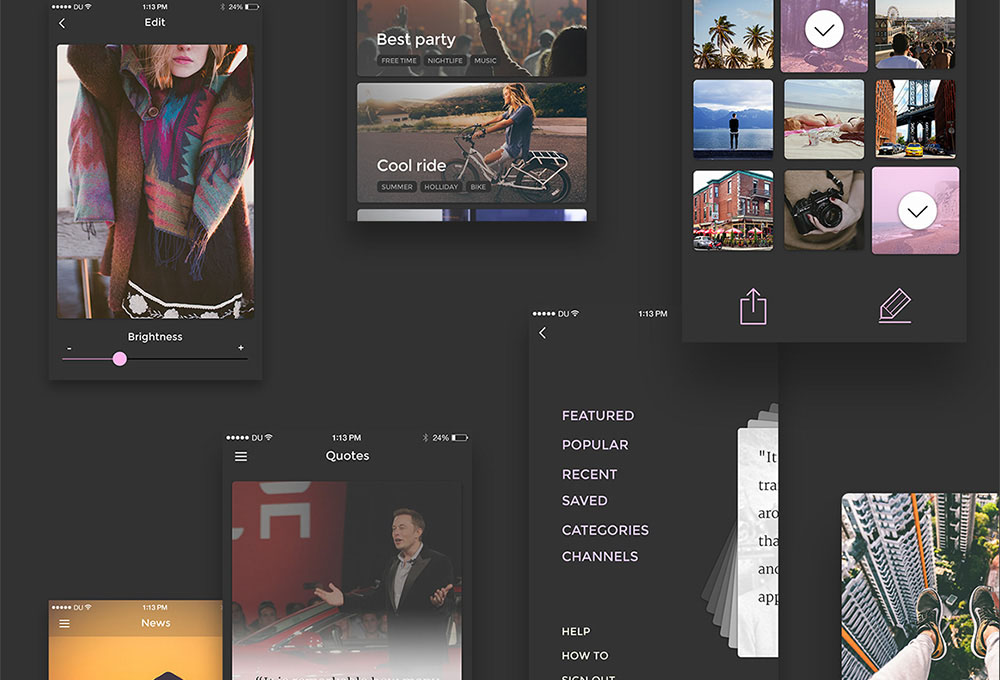1000x680 pixels.
Task: Tap the battery indicator on Edit screen
Action: coord(252,7)
